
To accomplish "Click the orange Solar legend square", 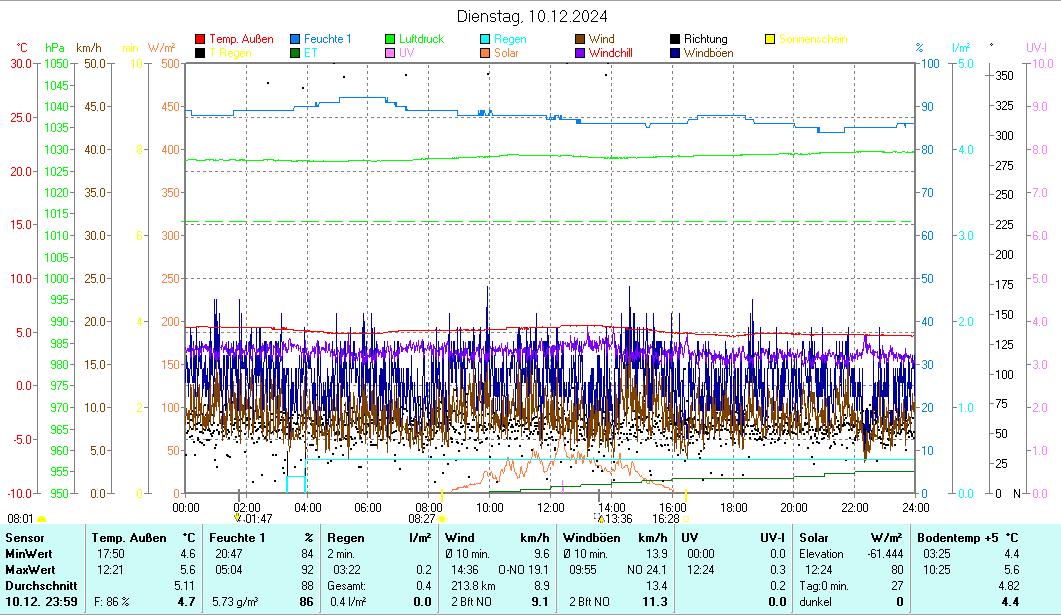I will click(485, 53).
